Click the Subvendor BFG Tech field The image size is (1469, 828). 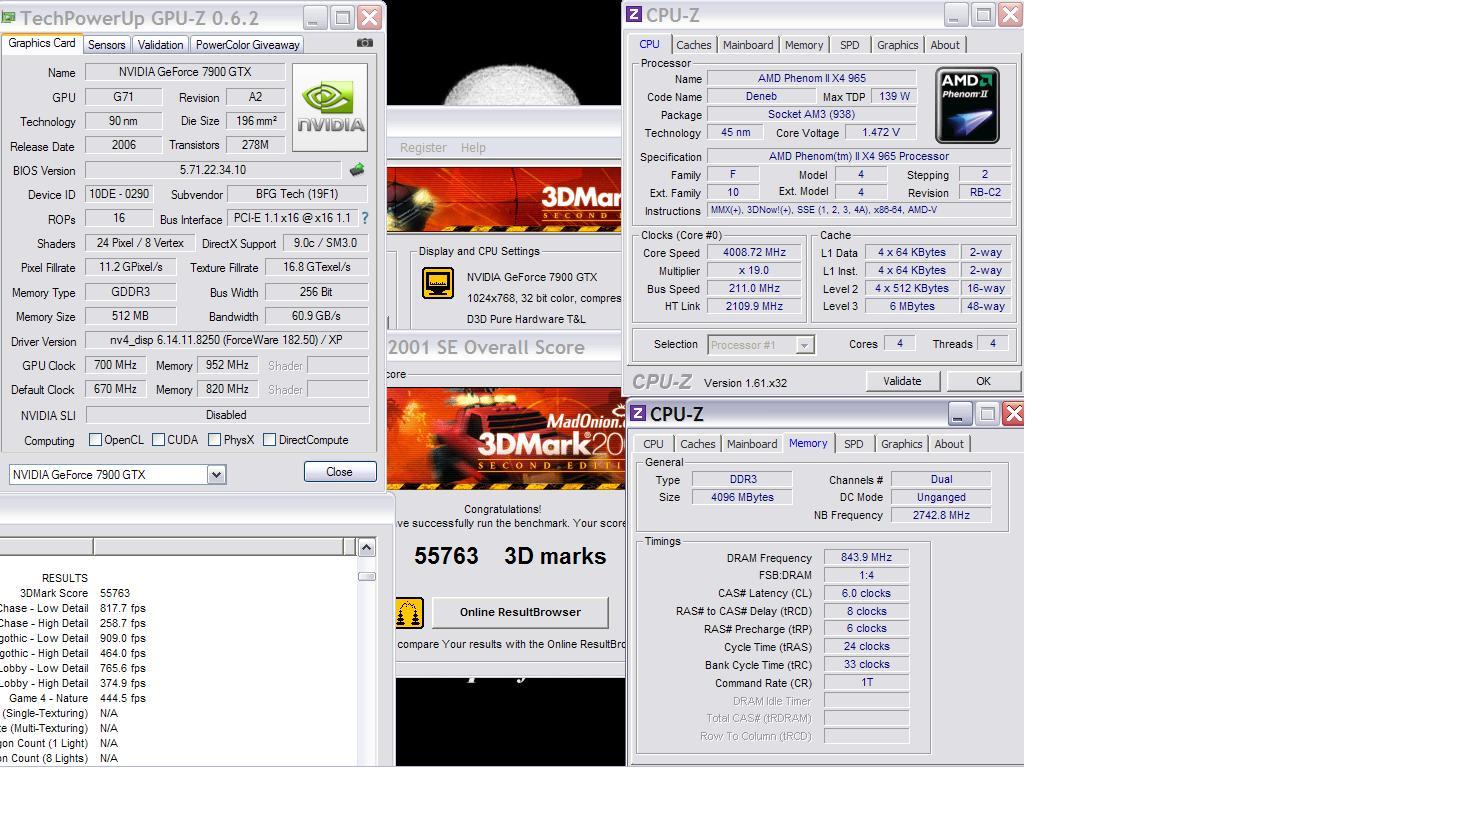297,194
